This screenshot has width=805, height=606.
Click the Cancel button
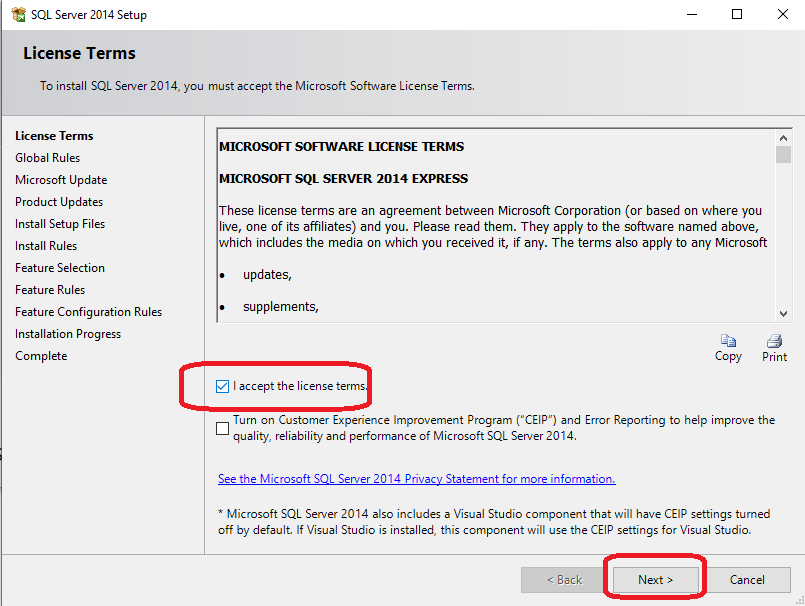(x=747, y=579)
